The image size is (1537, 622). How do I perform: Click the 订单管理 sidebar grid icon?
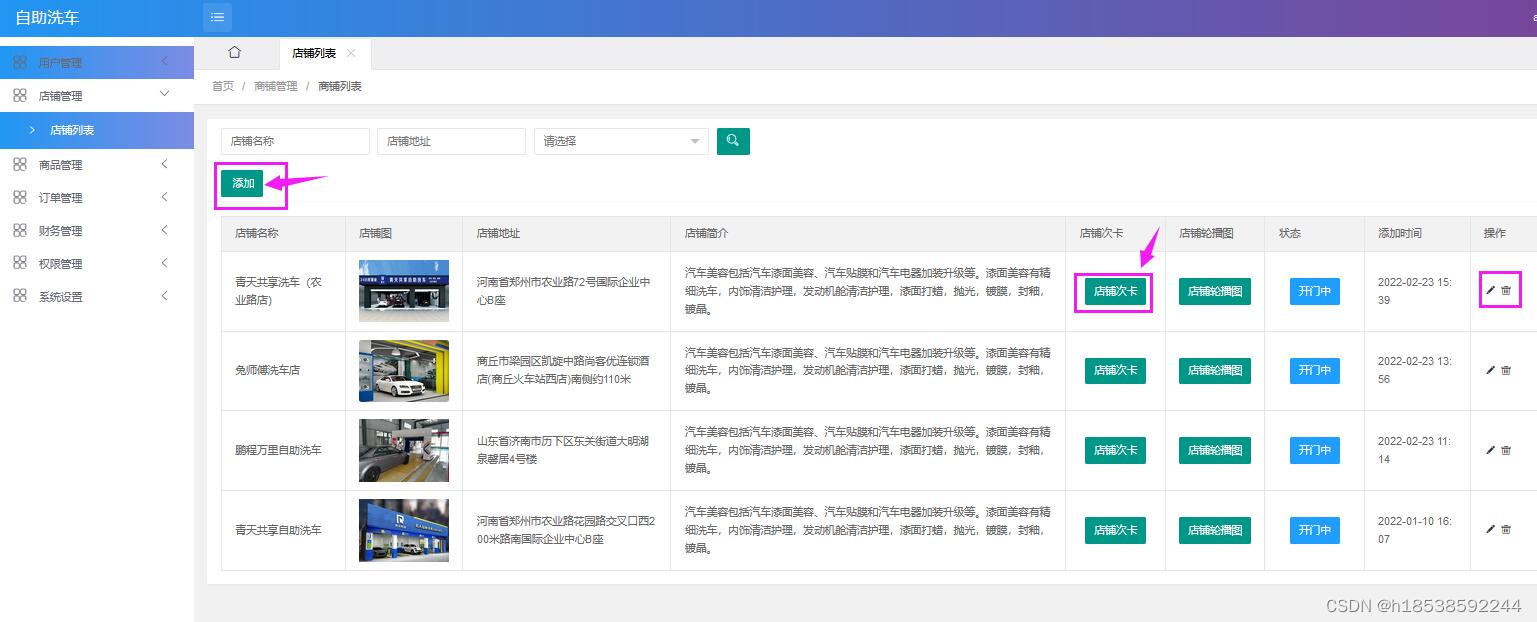point(20,197)
